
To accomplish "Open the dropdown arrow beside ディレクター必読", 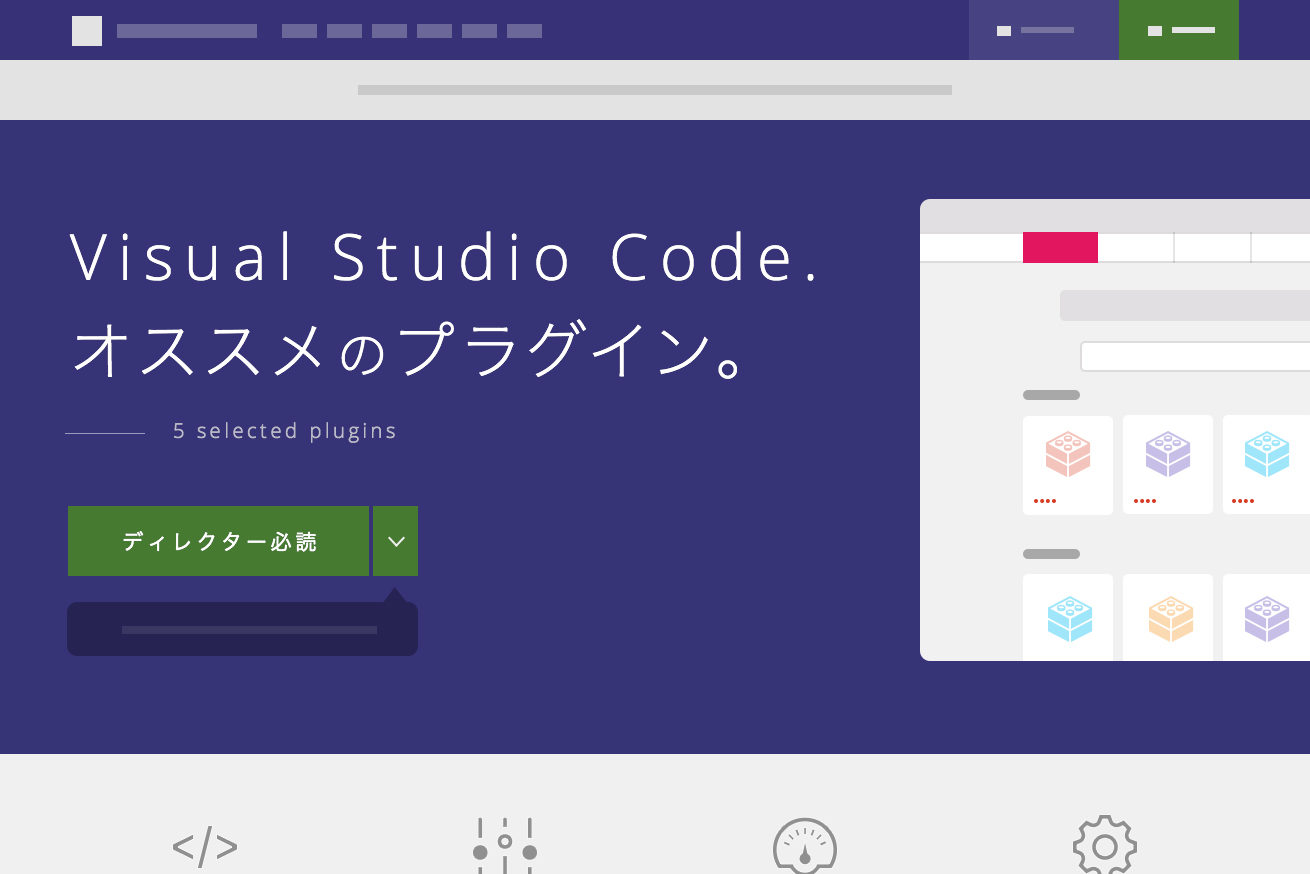I will (x=396, y=541).
